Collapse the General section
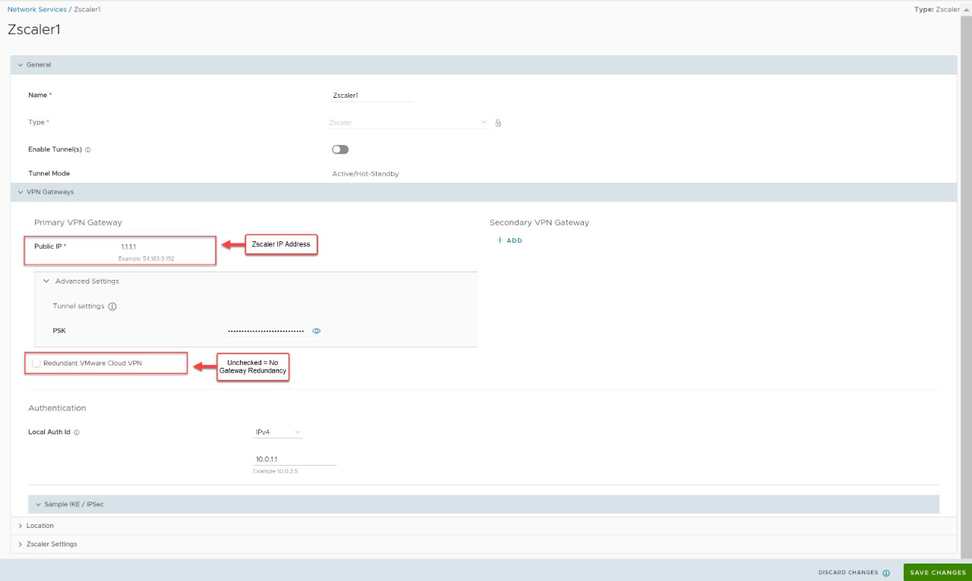The width and height of the screenshot is (972, 581). pyautogui.click(x=20, y=65)
